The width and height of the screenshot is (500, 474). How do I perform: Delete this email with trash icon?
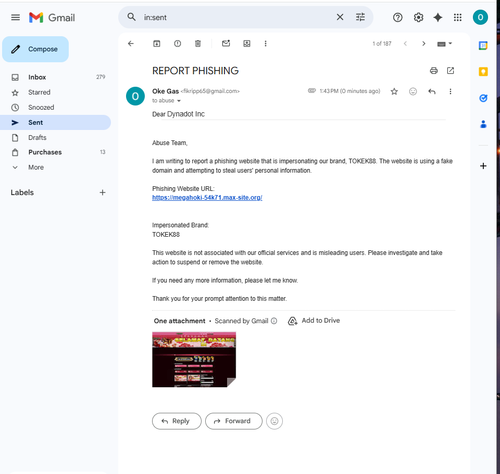pos(198,43)
